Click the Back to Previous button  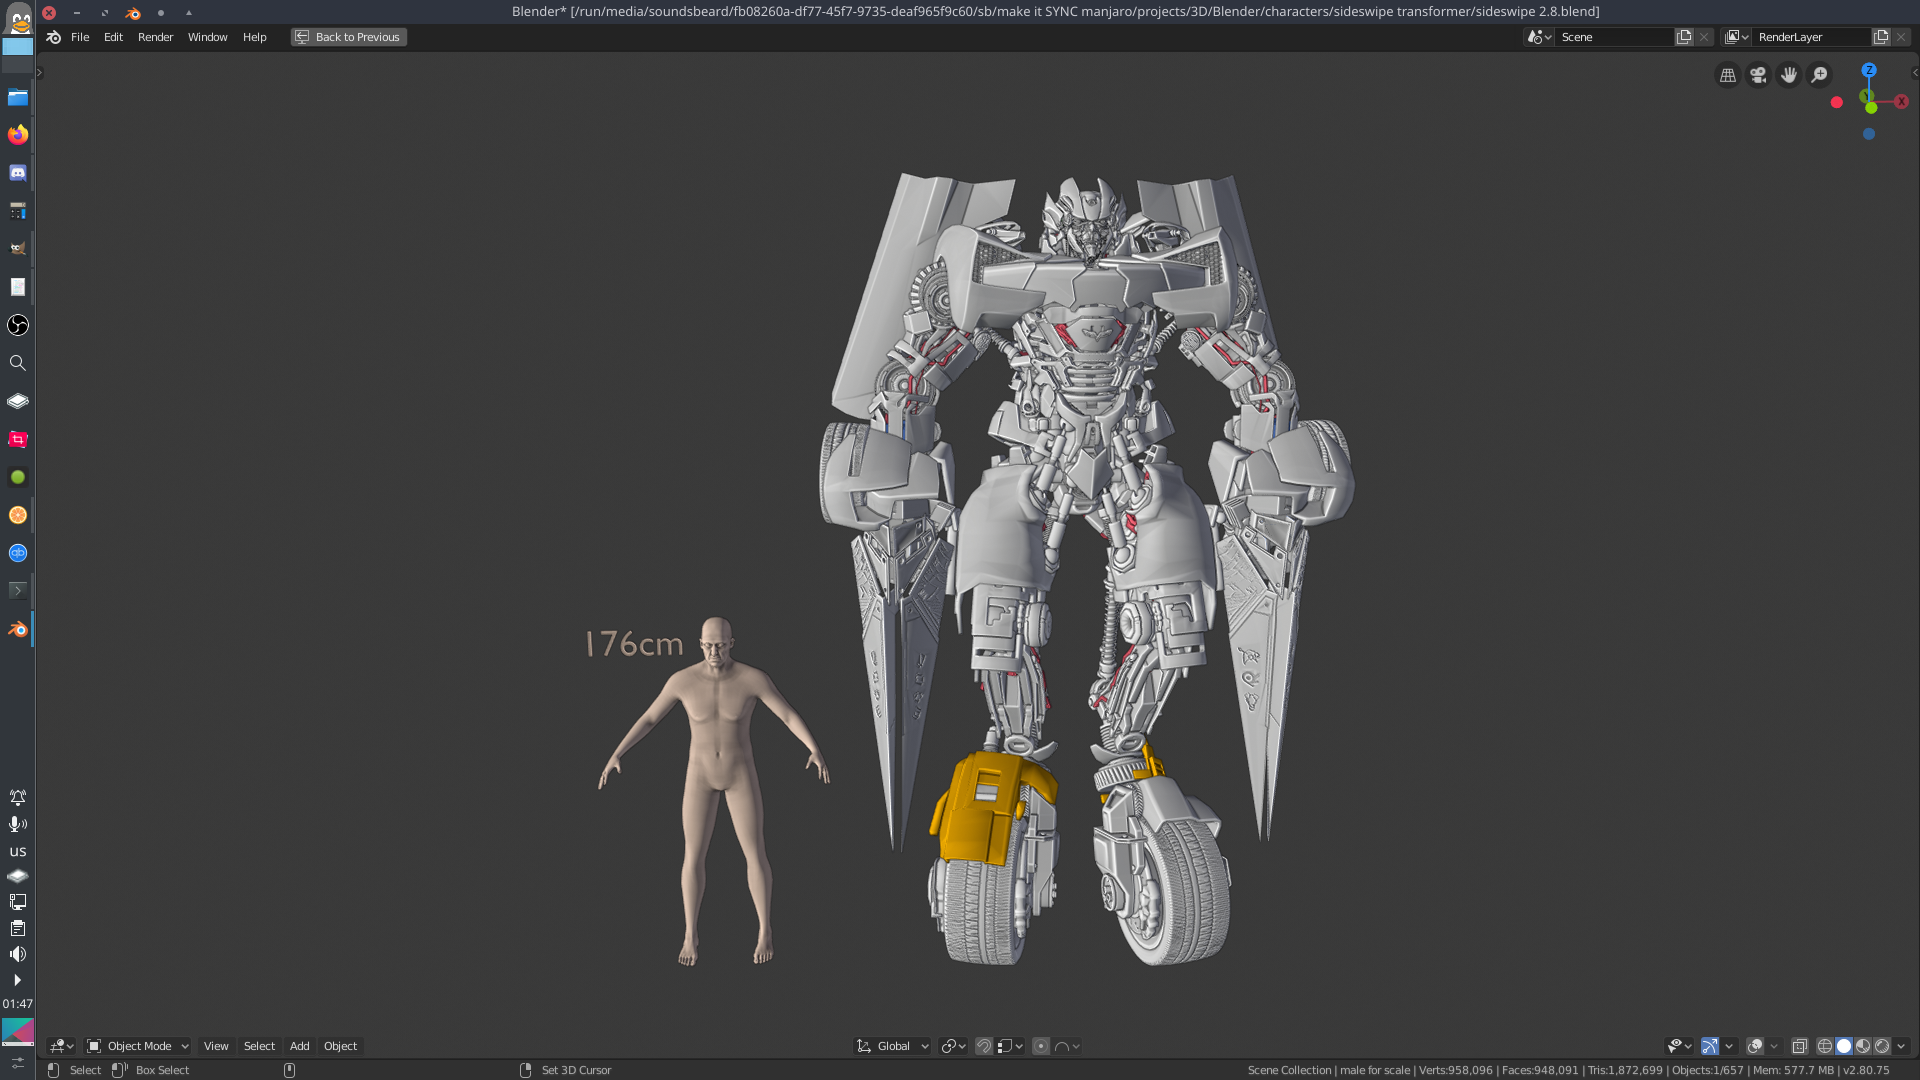tap(348, 37)
